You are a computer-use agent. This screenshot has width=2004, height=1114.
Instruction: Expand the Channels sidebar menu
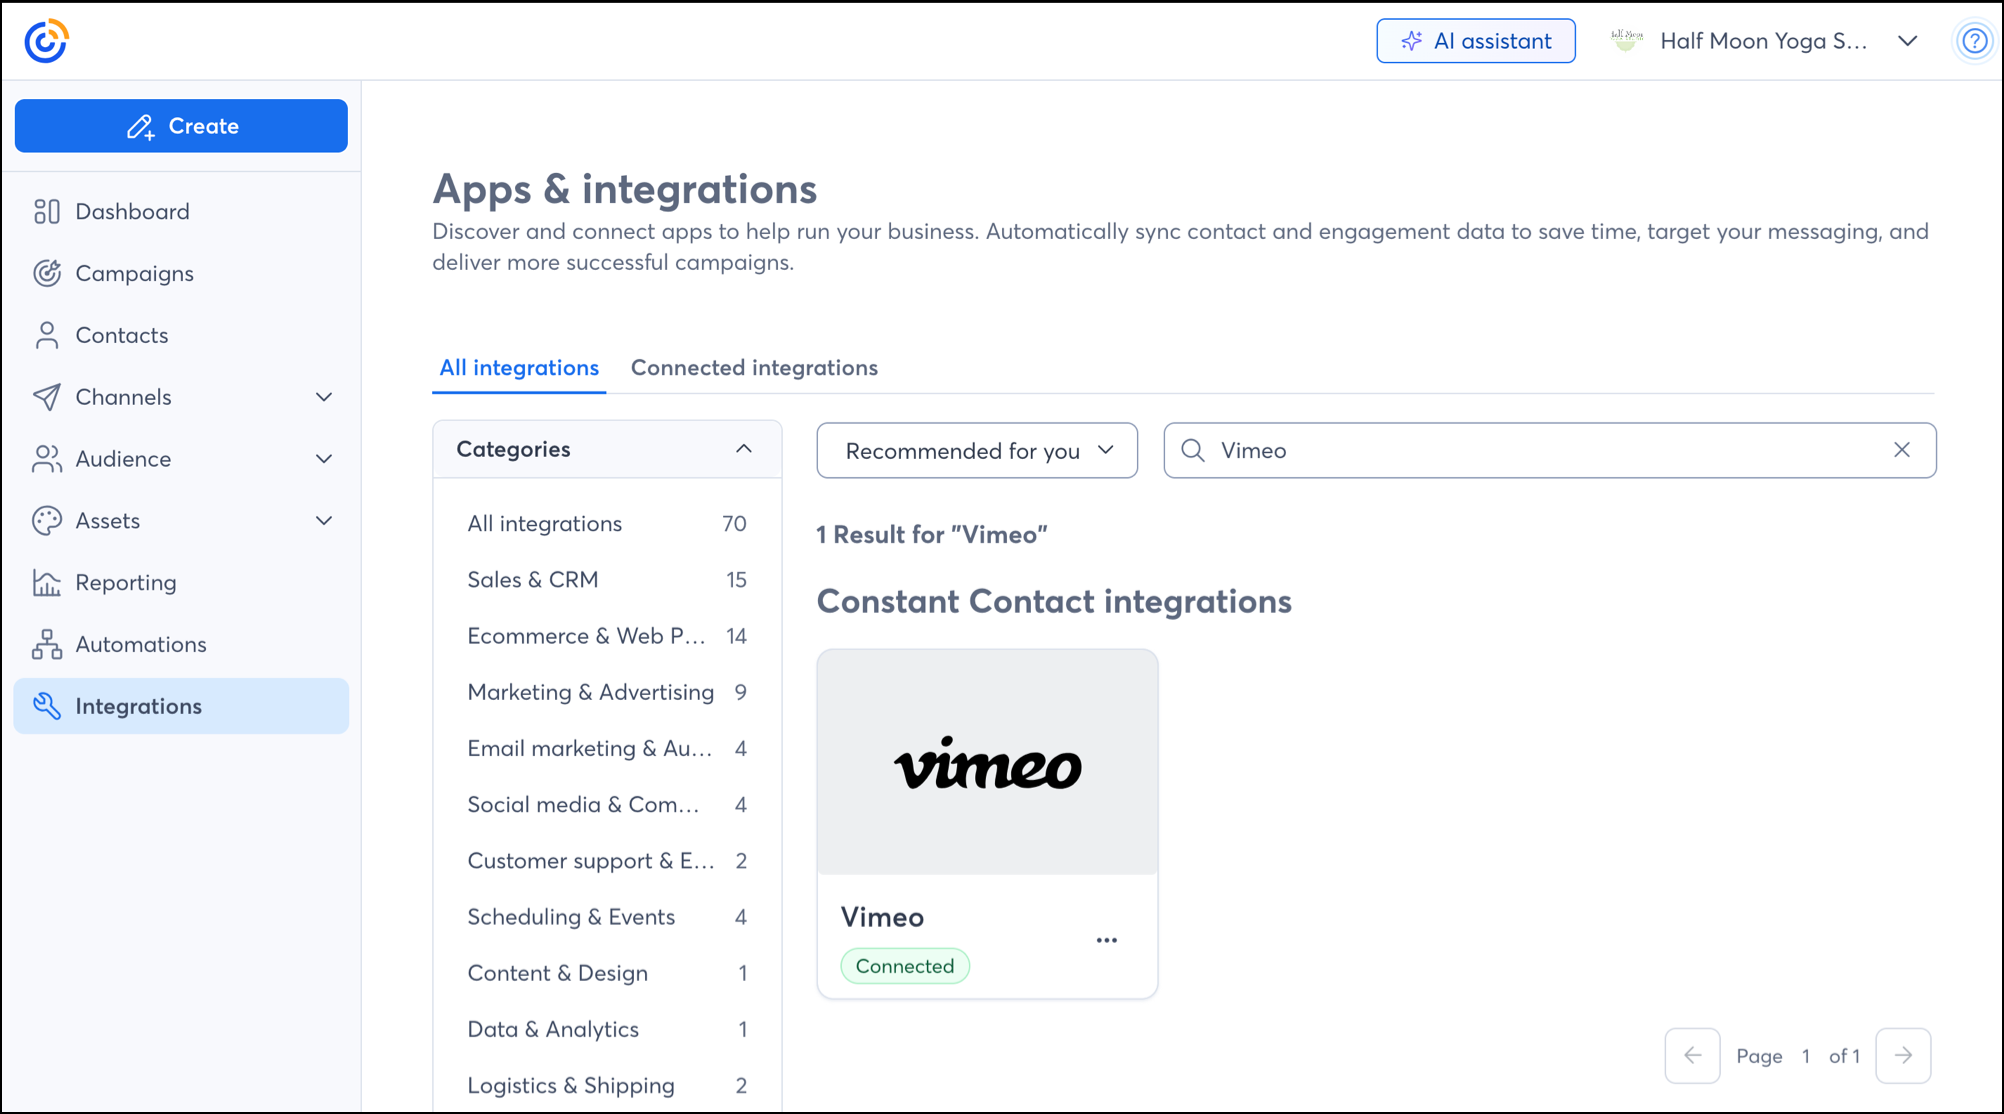tap(323, 397)
